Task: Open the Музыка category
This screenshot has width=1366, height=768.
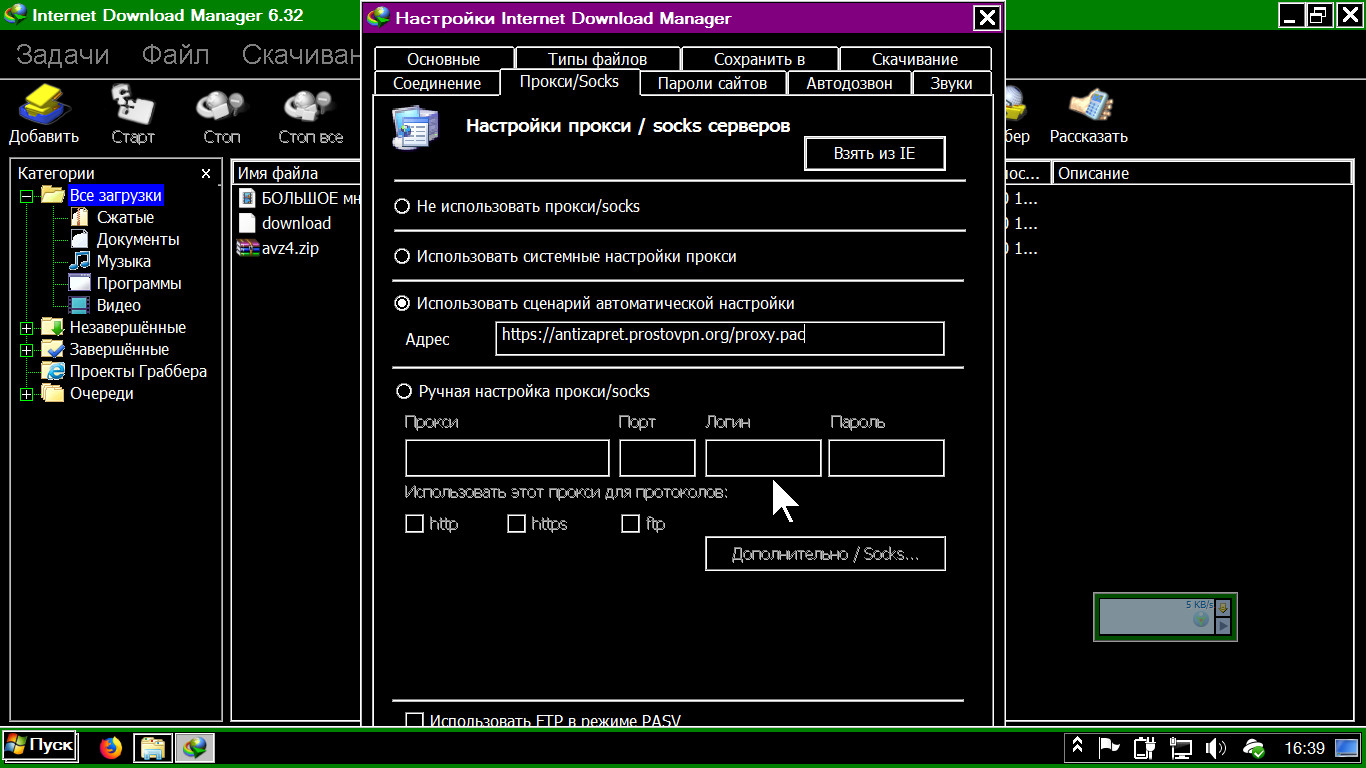Action: [123, 262]
